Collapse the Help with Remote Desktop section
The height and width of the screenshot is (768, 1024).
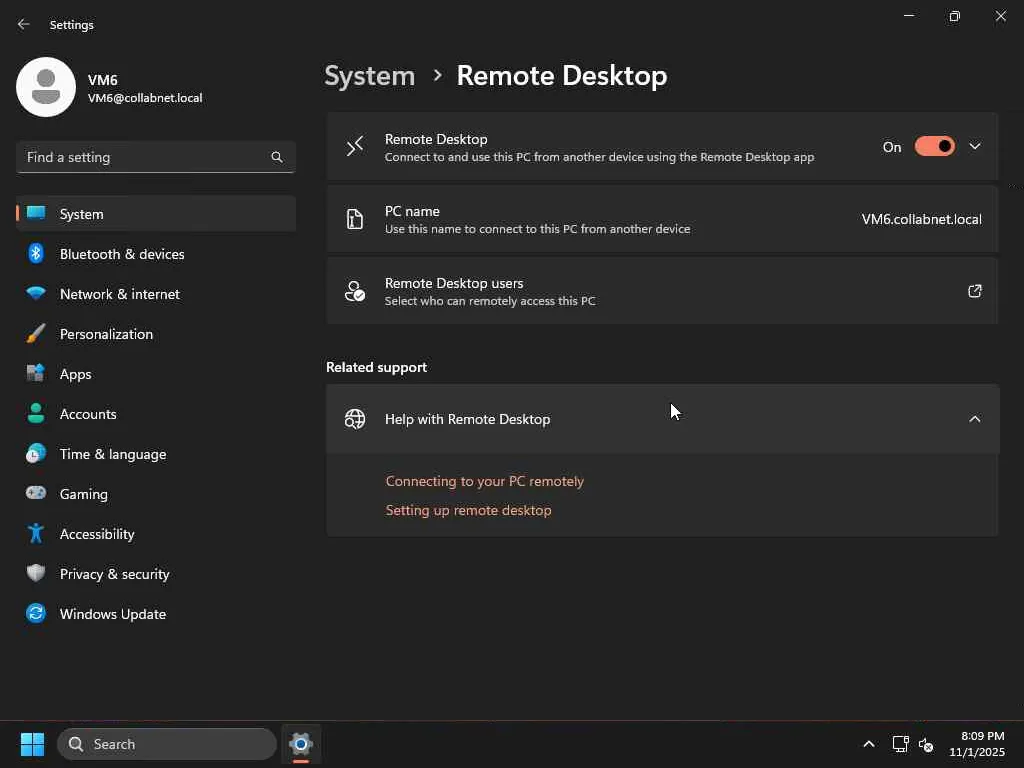click(974, 419)
